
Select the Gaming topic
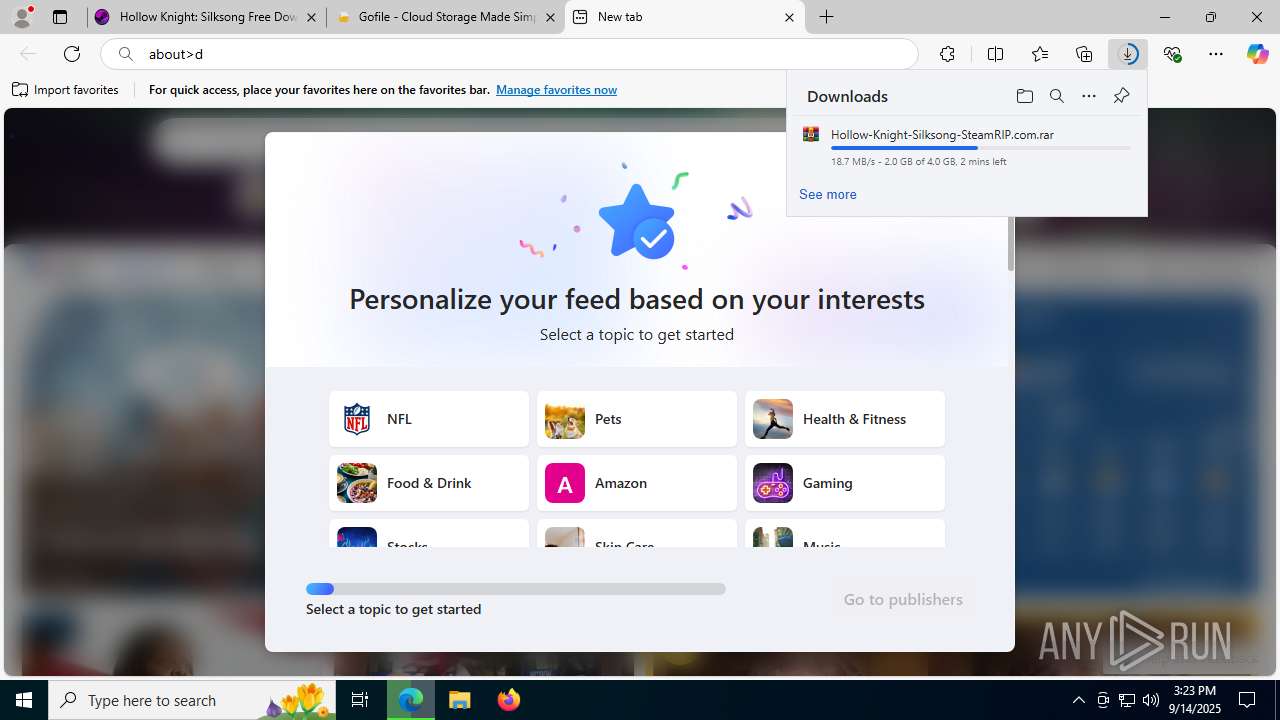click(845, 483)
